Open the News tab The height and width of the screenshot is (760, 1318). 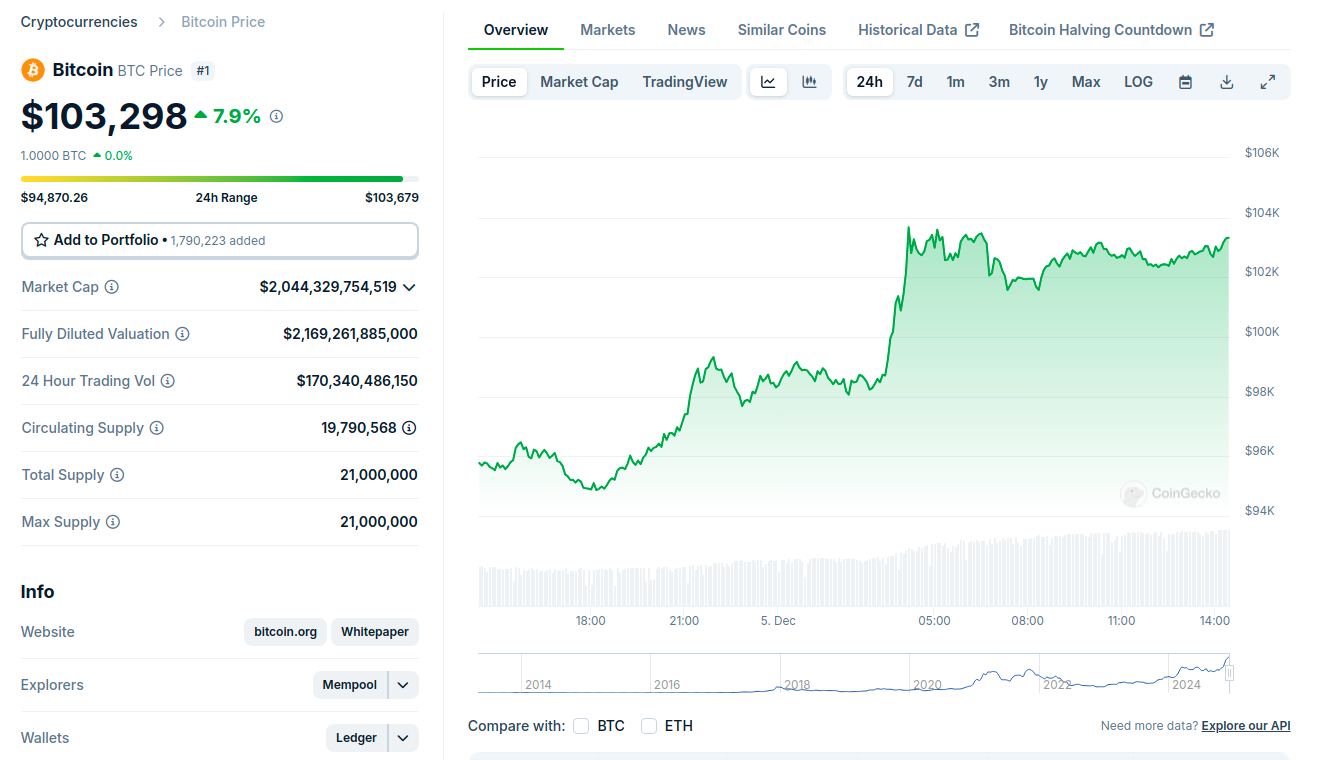[x=687, y=30]
